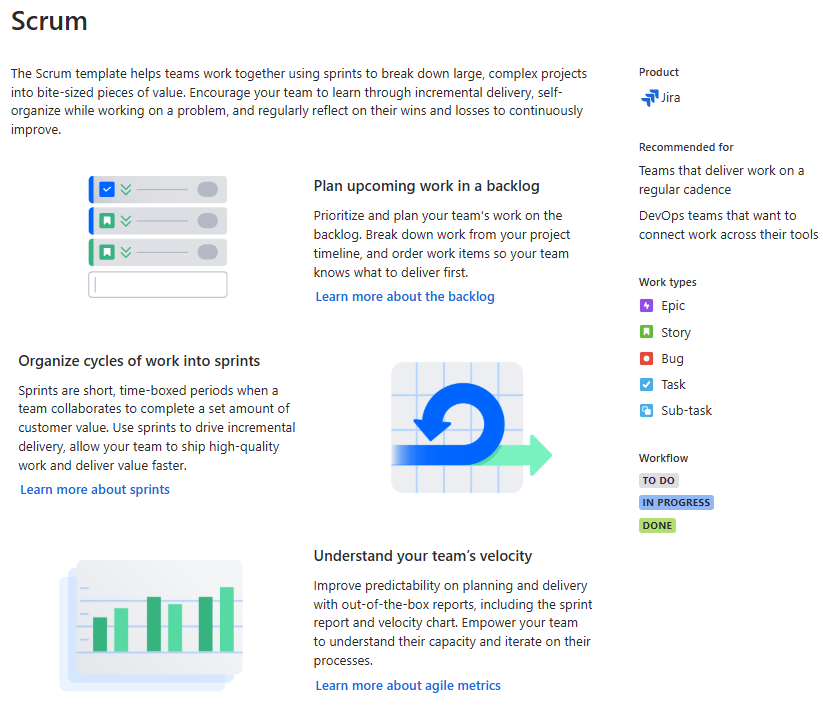
Task: Click the DONE workflow status lozenge
Action: tap(657, 525)
